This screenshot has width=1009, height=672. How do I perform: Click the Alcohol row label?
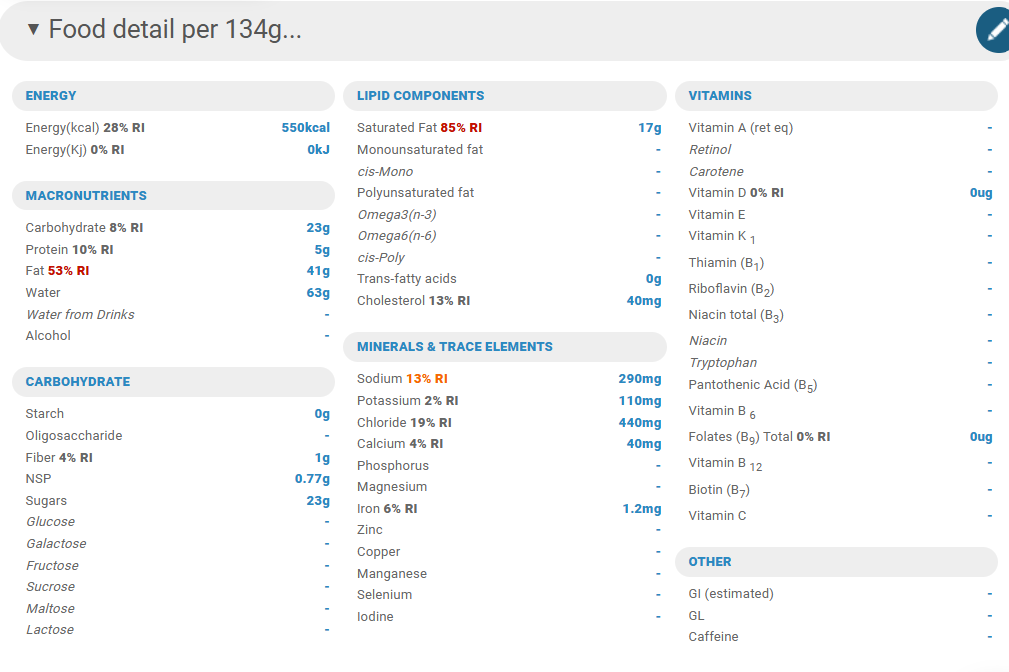pos(48,336)
